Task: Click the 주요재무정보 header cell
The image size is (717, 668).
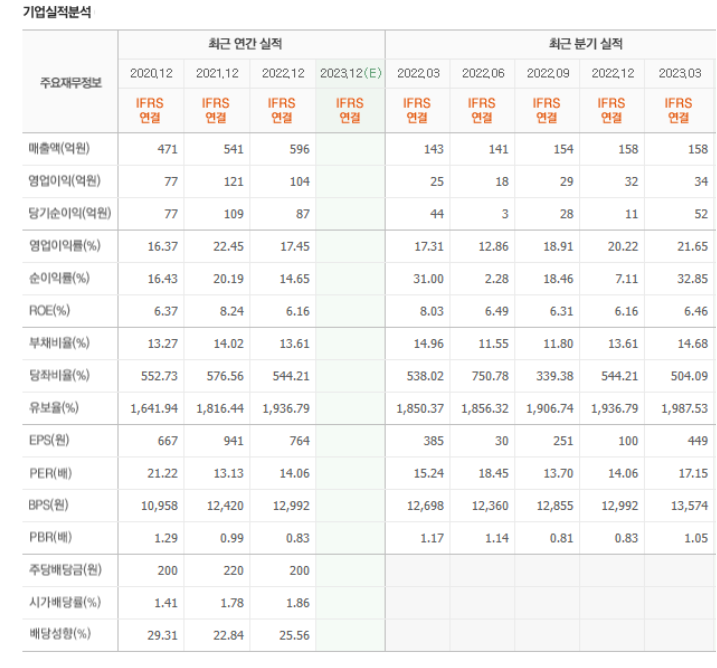Action: [70, 83]
